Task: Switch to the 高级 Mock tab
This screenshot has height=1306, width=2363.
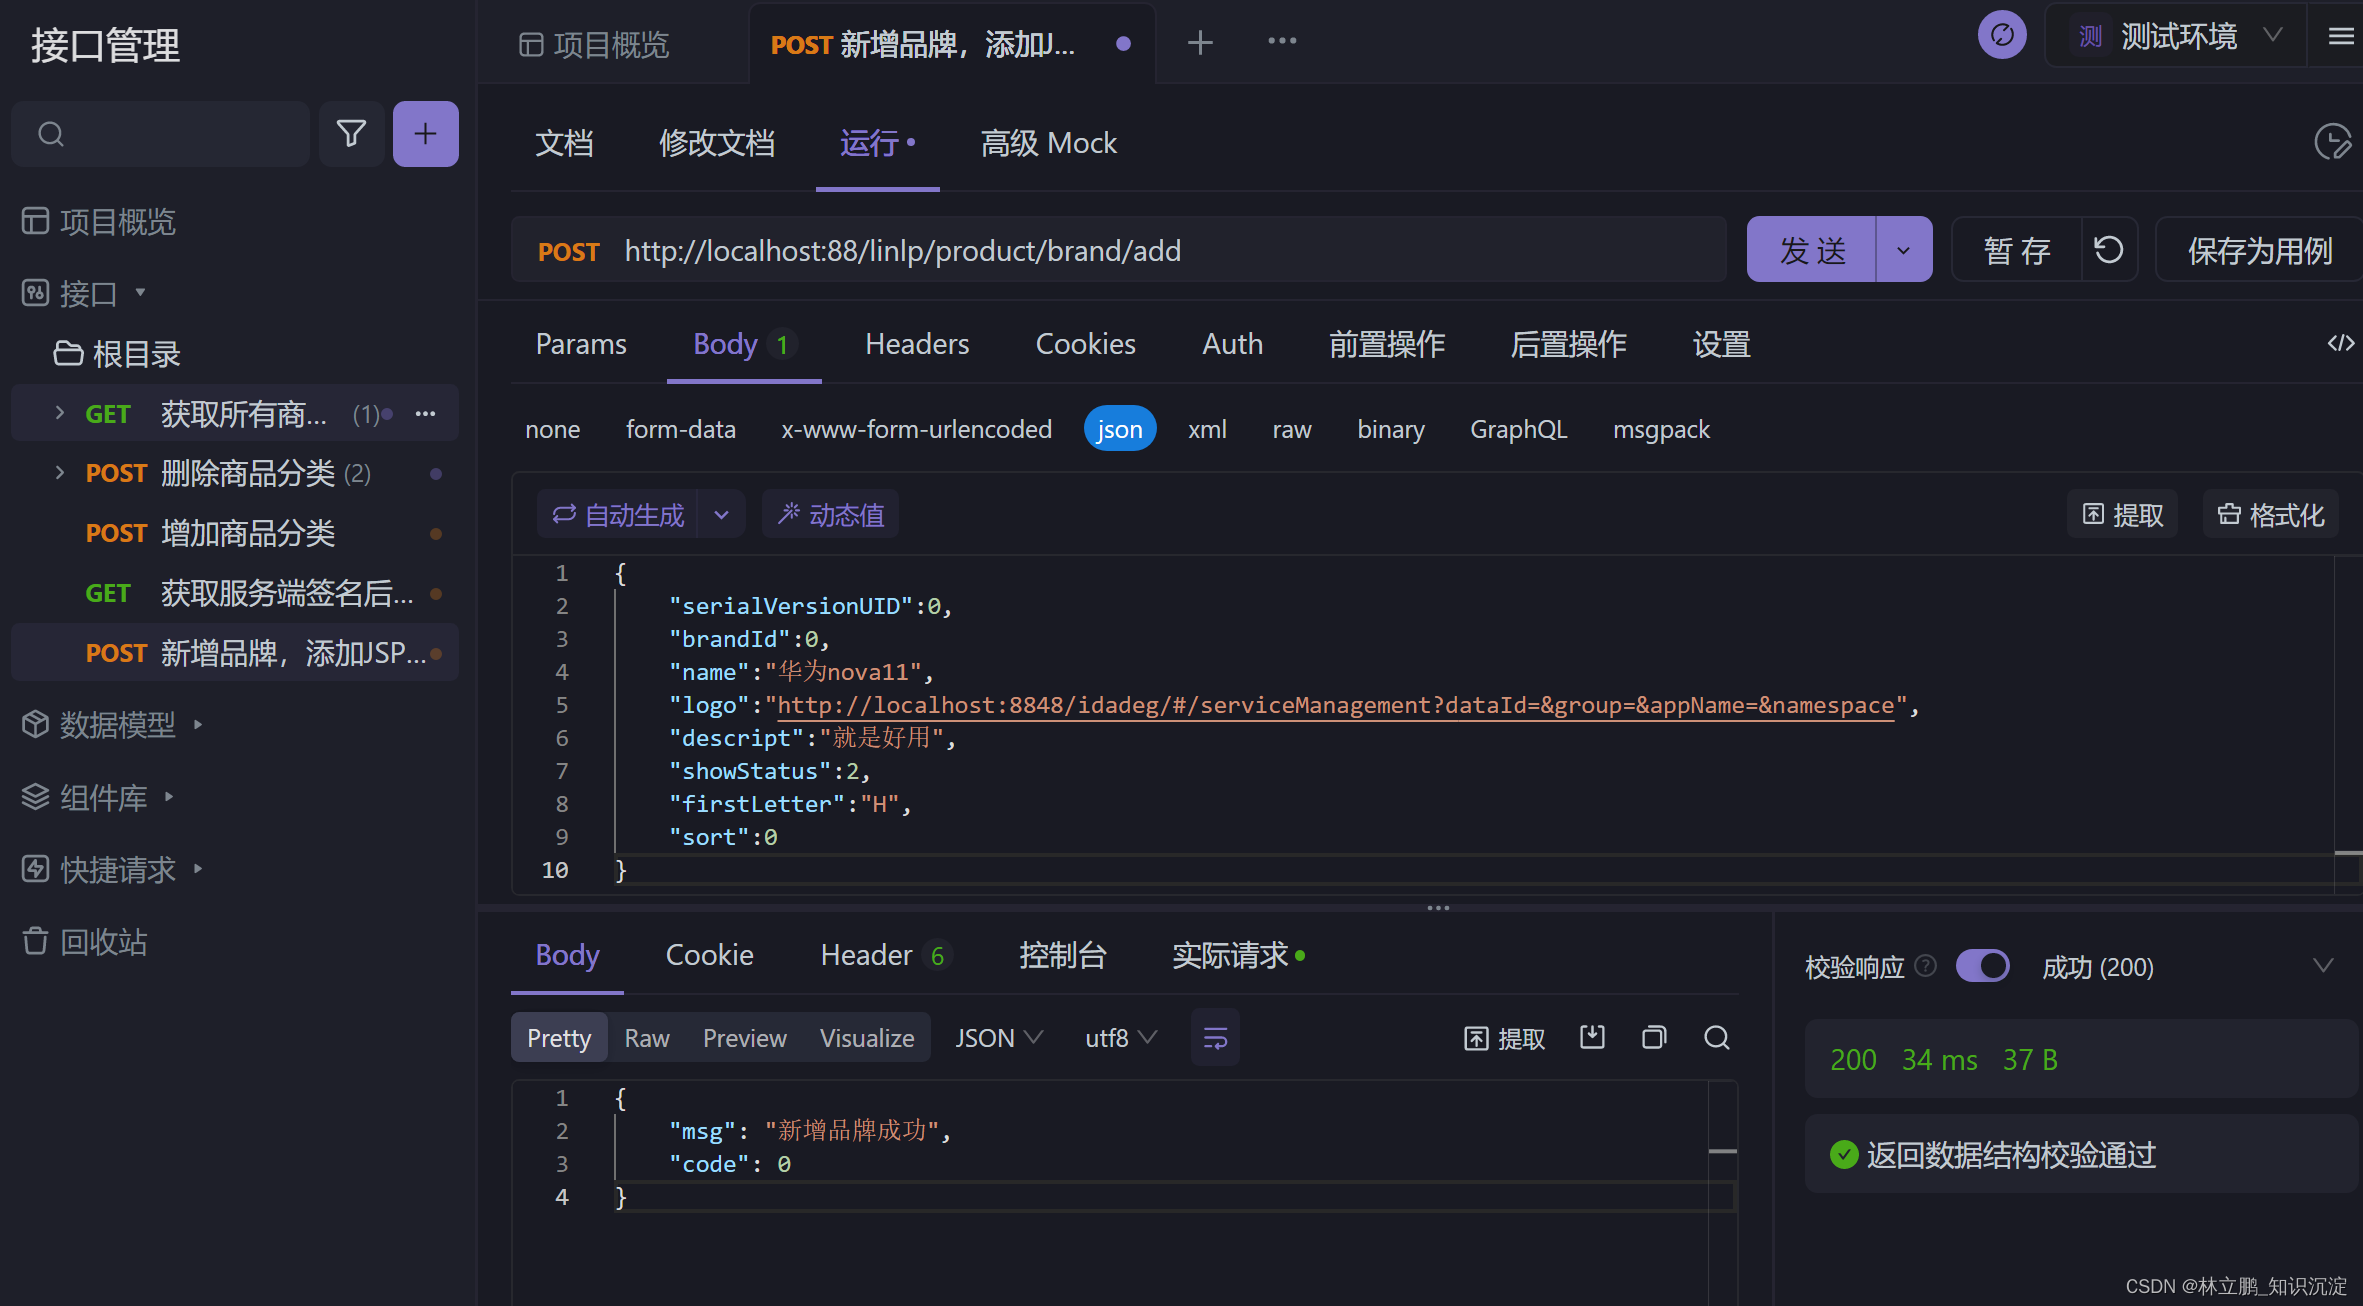Action: (1048, 143)
